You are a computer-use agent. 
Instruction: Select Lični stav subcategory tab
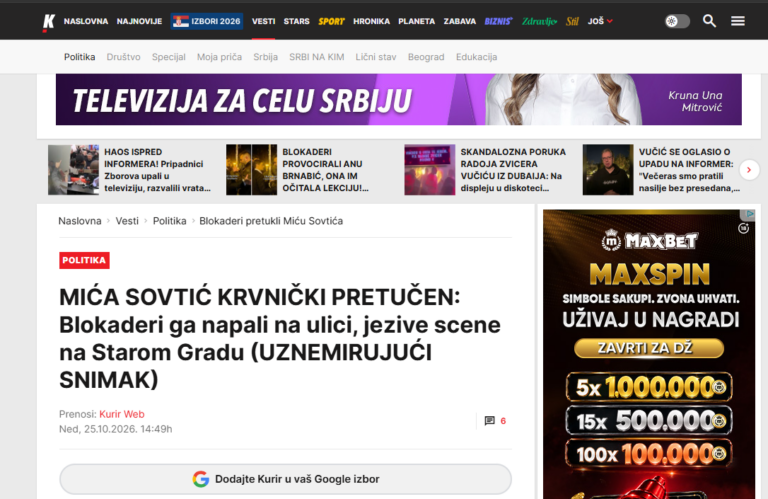click(376, 57)
